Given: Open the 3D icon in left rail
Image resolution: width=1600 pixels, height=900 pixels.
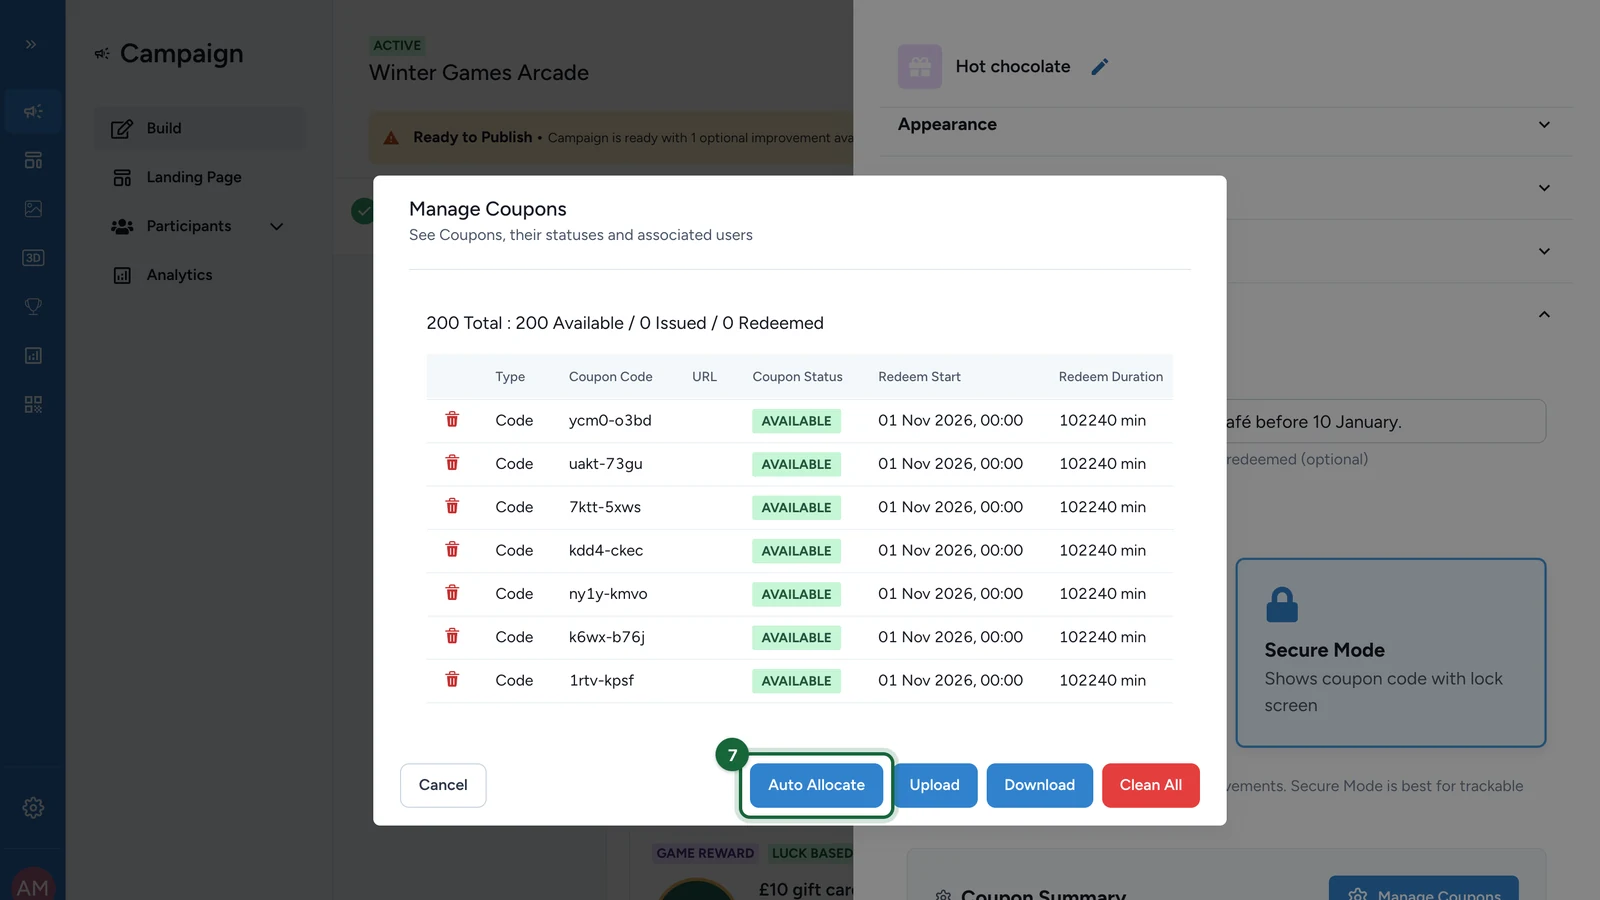Looking at the screenshot, I should tap(33, 258).
